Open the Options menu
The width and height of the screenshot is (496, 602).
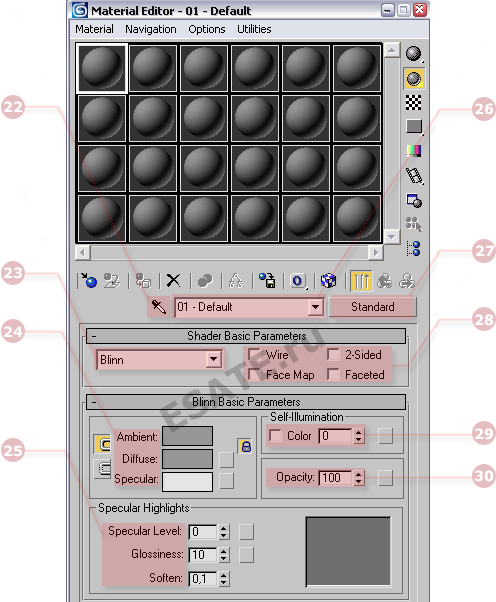pos(207,29)
